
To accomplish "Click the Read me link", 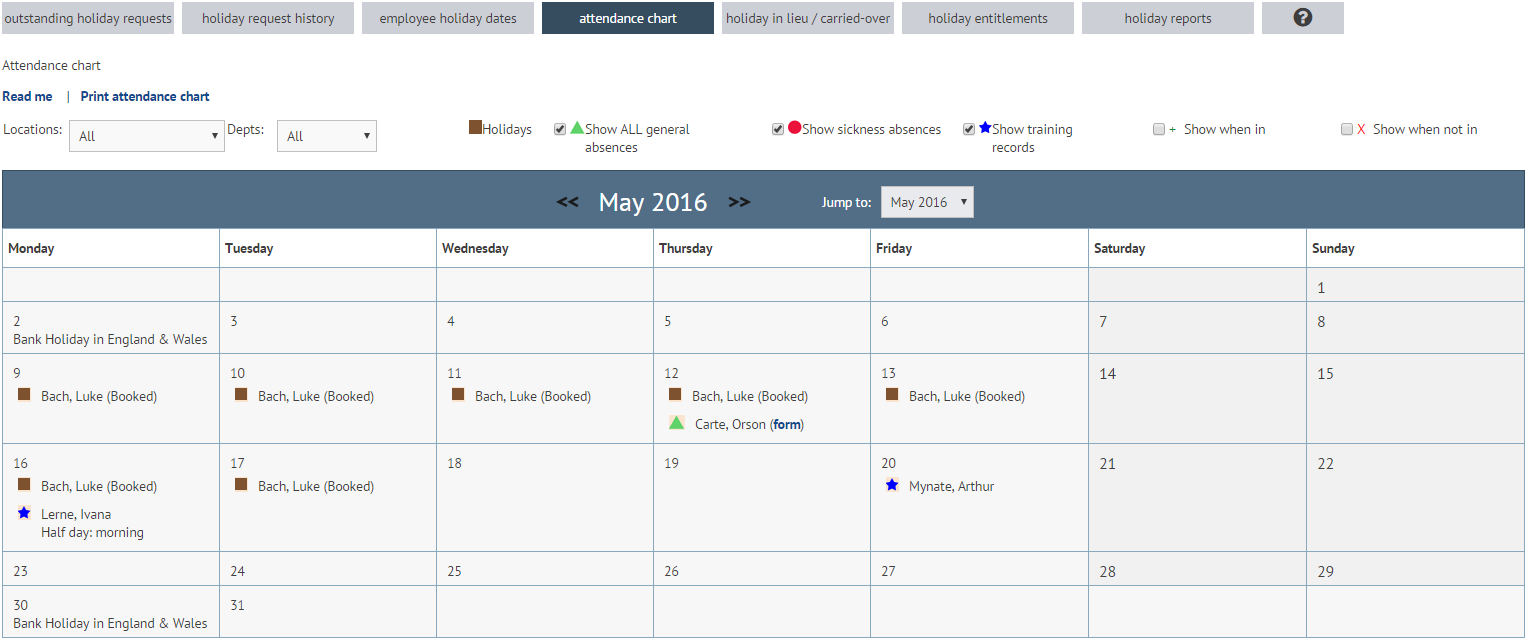I will (x=27, y=96).
